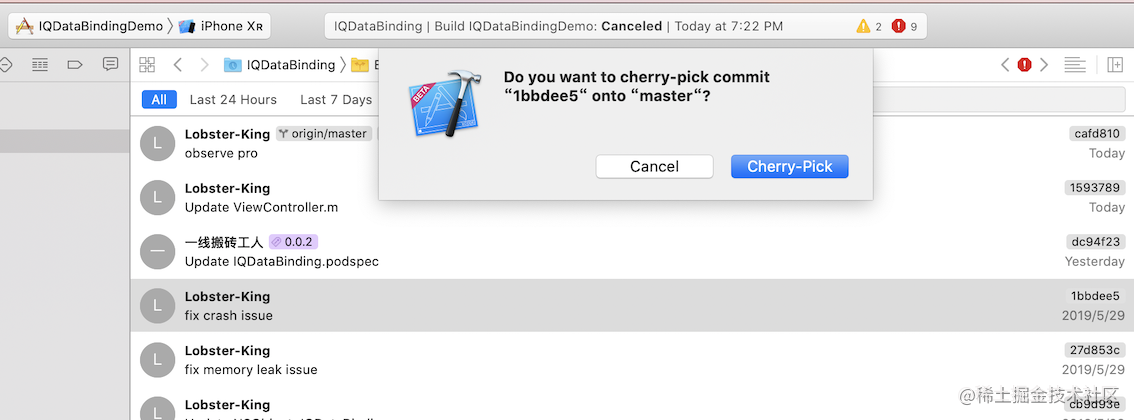Click Cancel in the cherry-pick dialog
Viewport: 1134px width, 420px height.
click(655, 166)
